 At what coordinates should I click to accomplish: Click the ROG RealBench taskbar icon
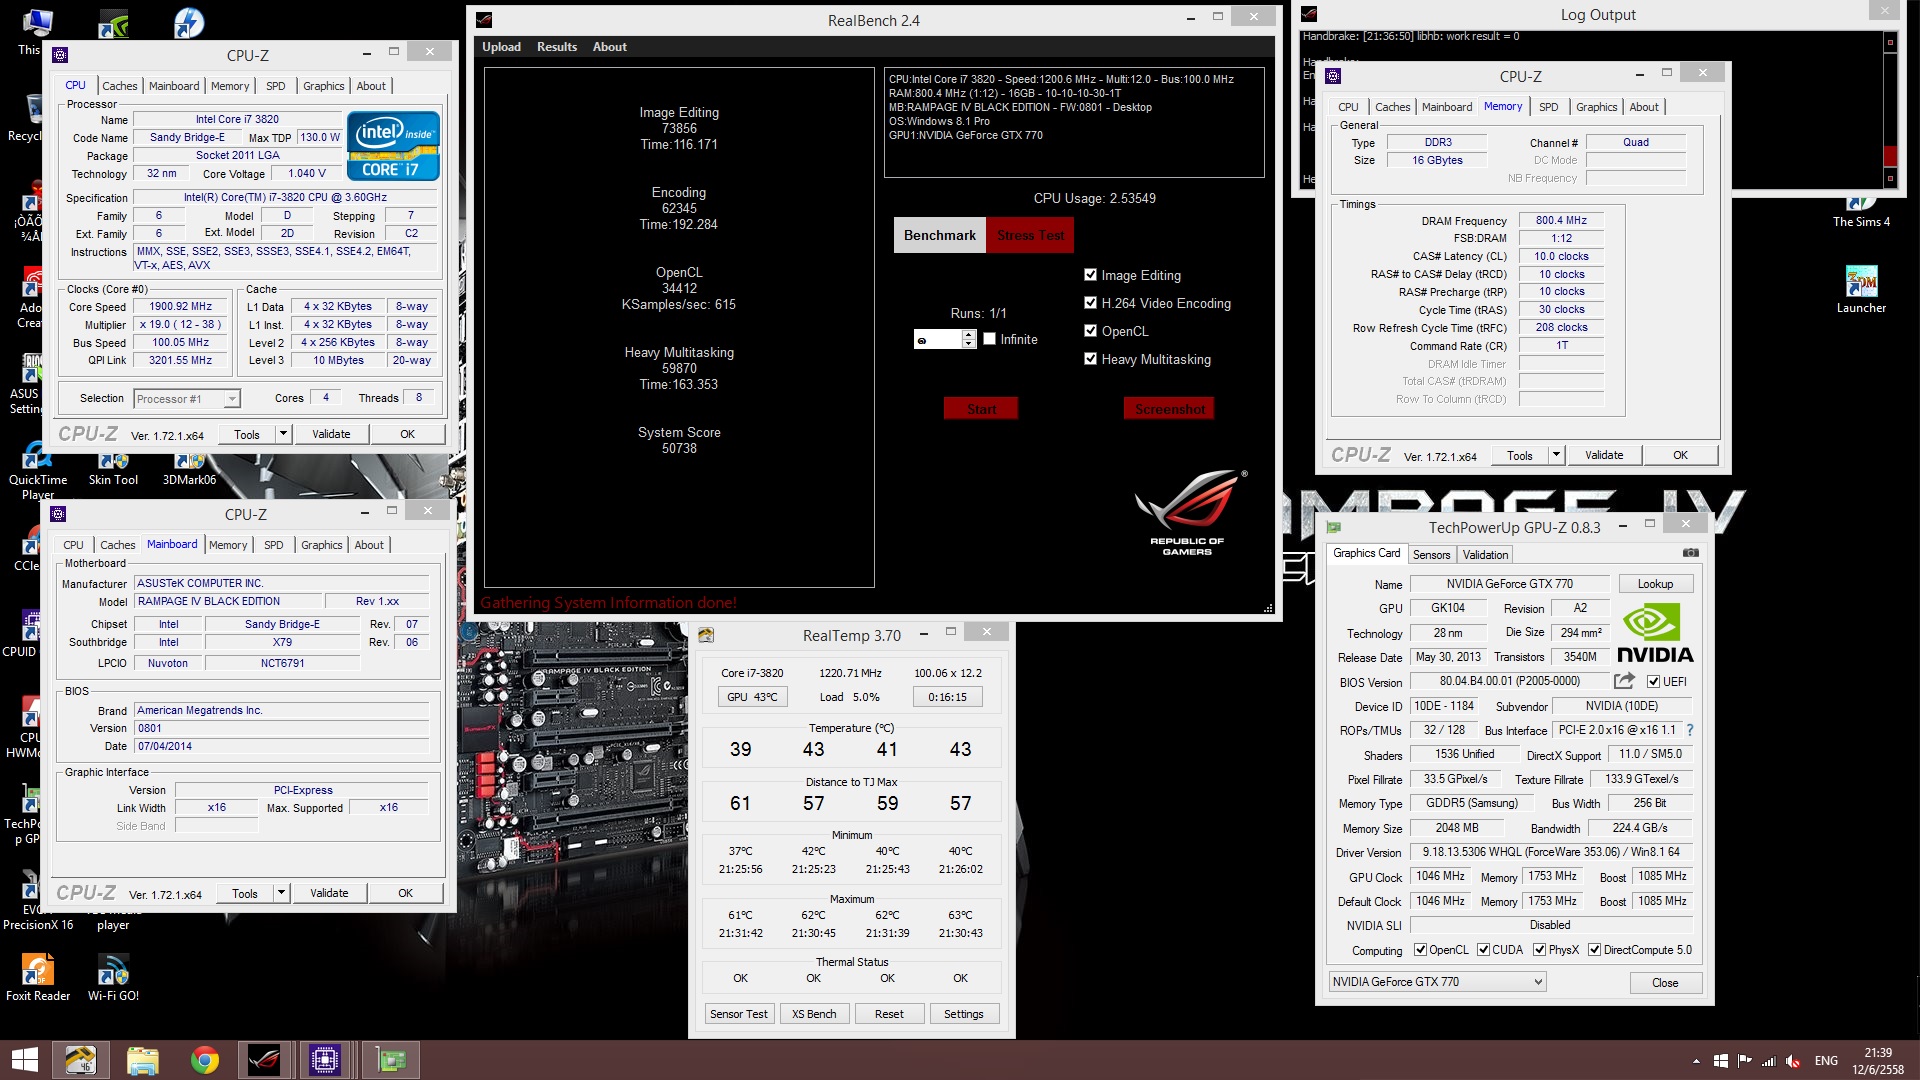tap(264, 1059)
